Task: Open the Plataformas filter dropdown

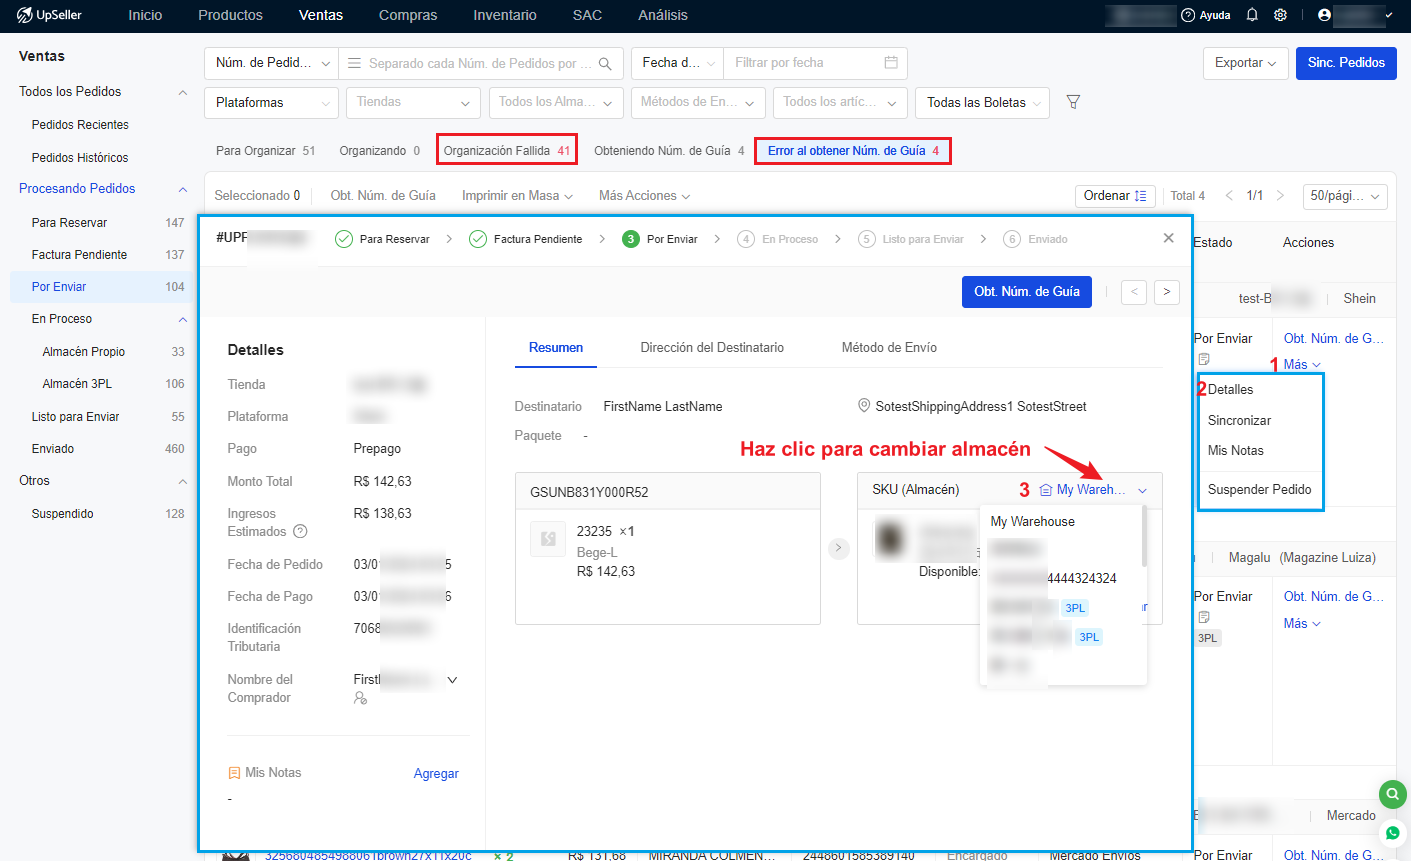Action: 271,102
